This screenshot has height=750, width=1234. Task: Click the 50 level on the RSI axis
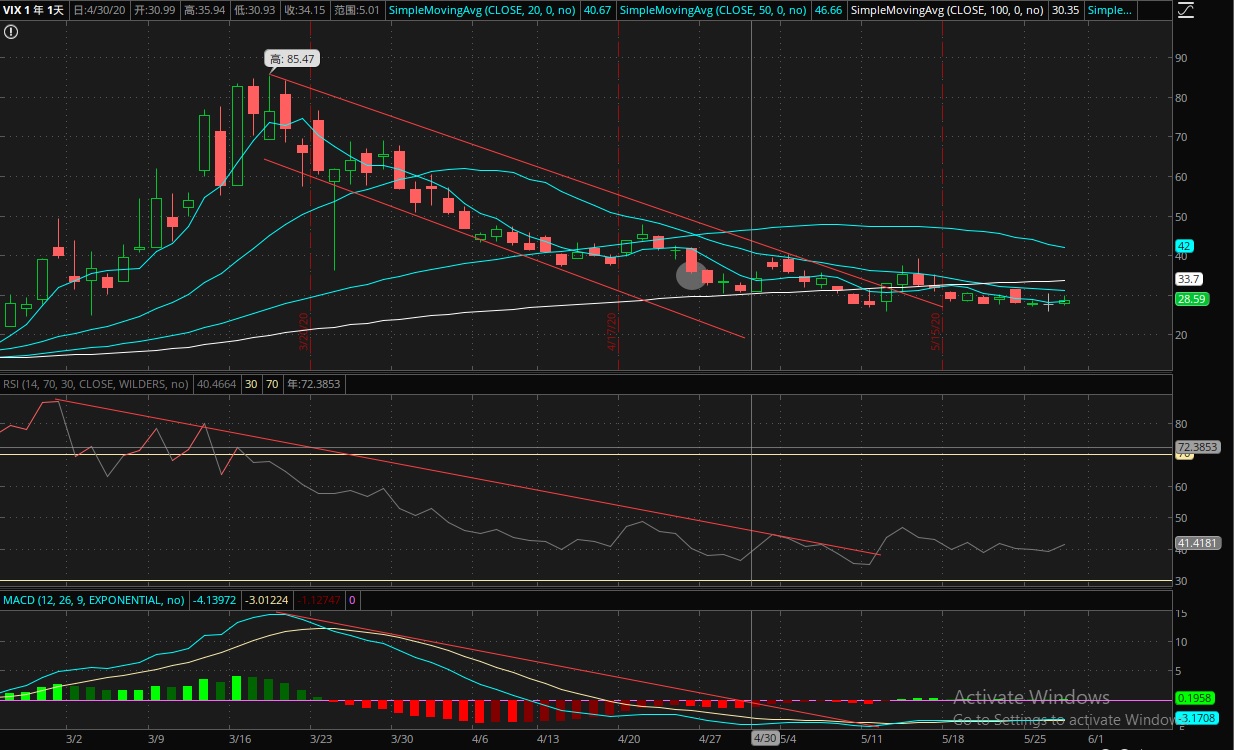tap(1183, 518)
